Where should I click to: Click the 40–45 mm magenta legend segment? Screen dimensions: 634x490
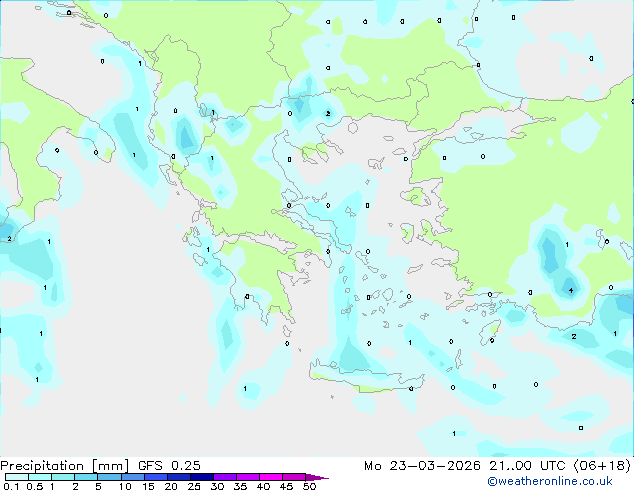[271, 477]
